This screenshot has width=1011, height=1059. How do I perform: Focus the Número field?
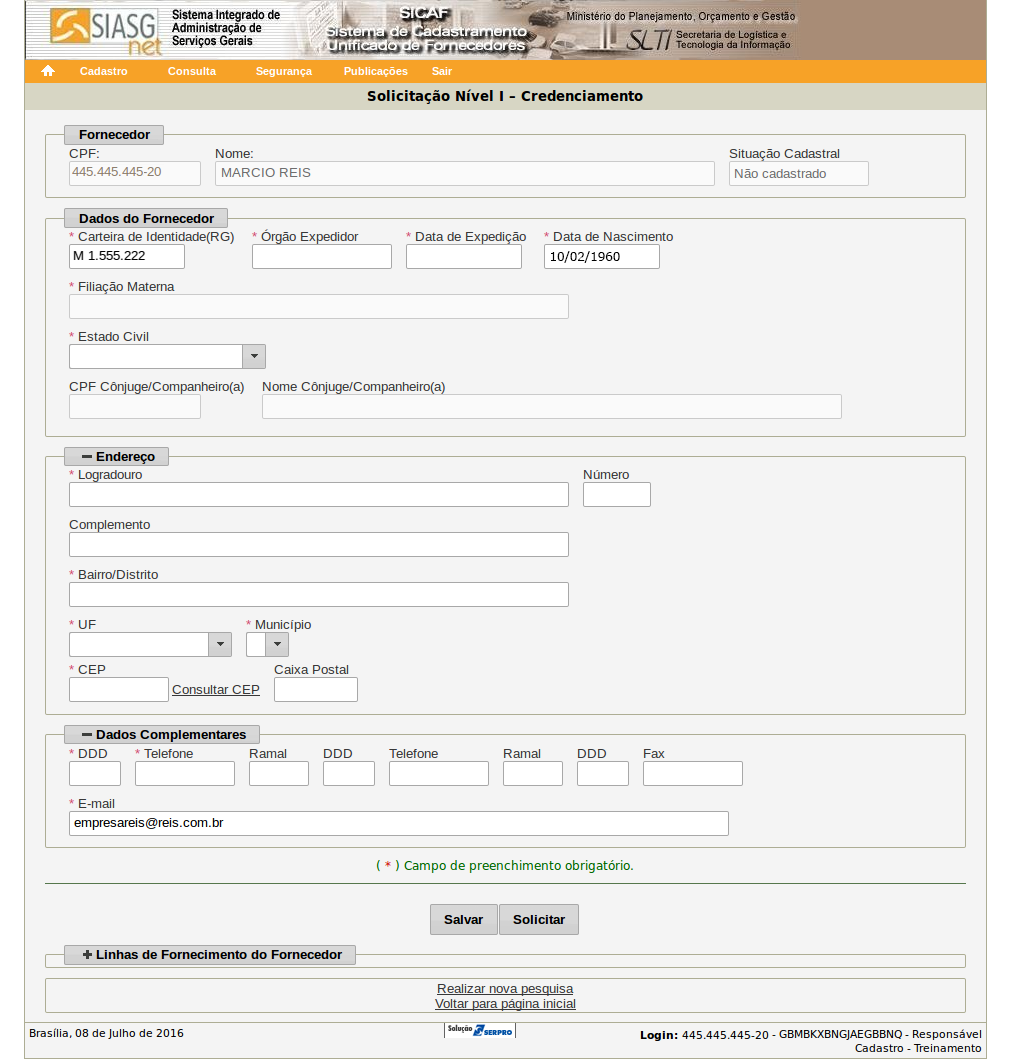pos(617,494)
